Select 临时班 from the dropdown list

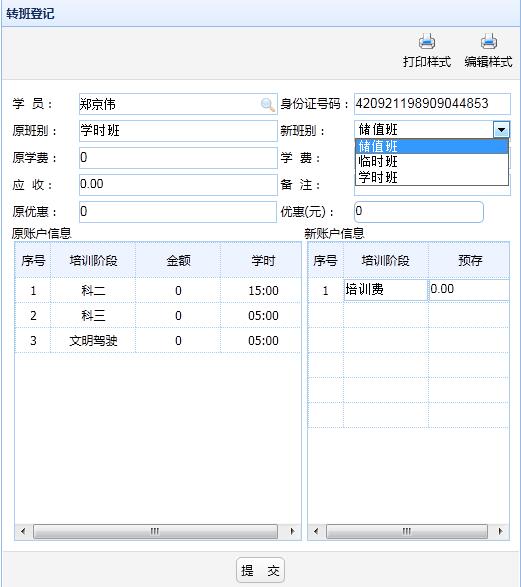tap(432, 161)
